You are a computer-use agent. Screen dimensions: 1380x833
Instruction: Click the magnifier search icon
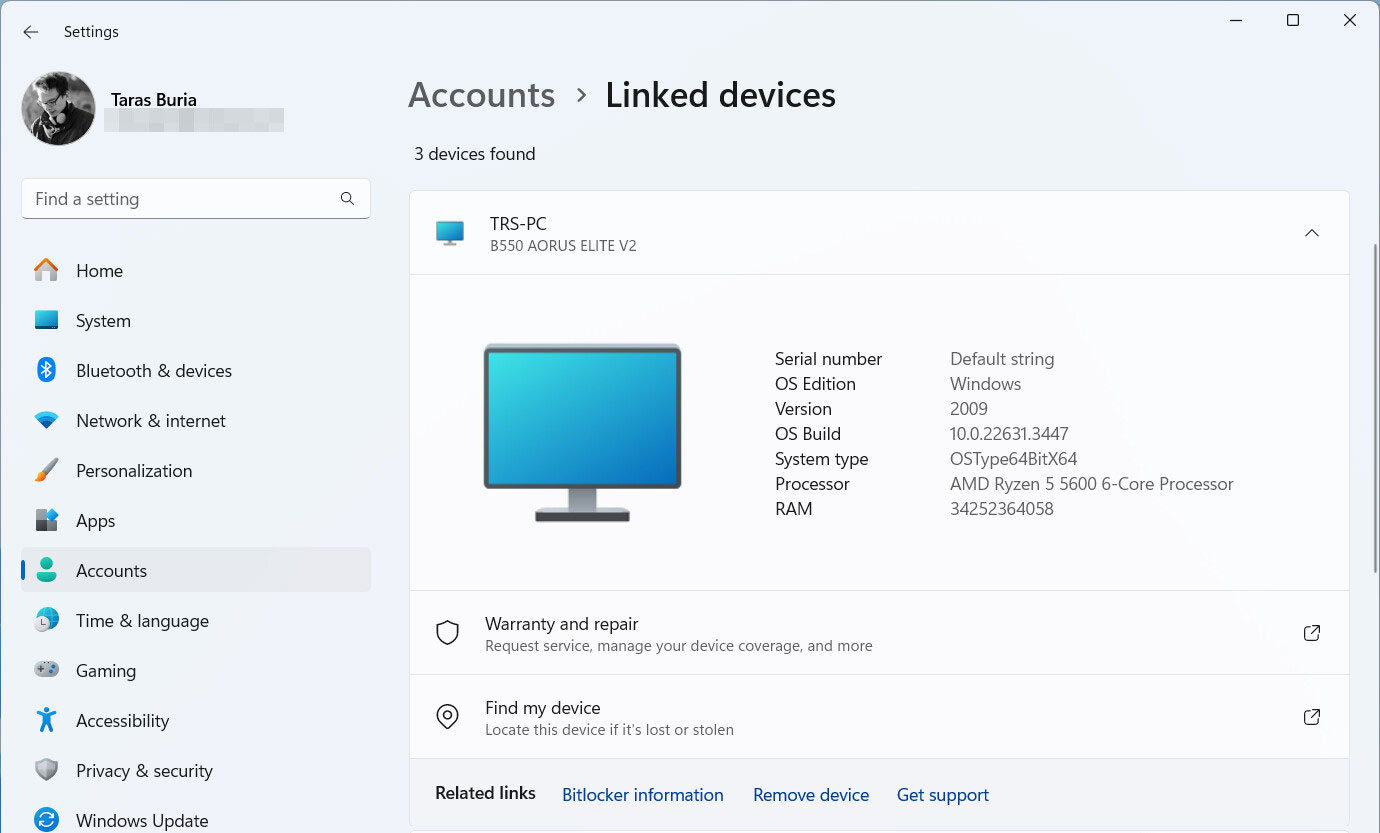347,199
